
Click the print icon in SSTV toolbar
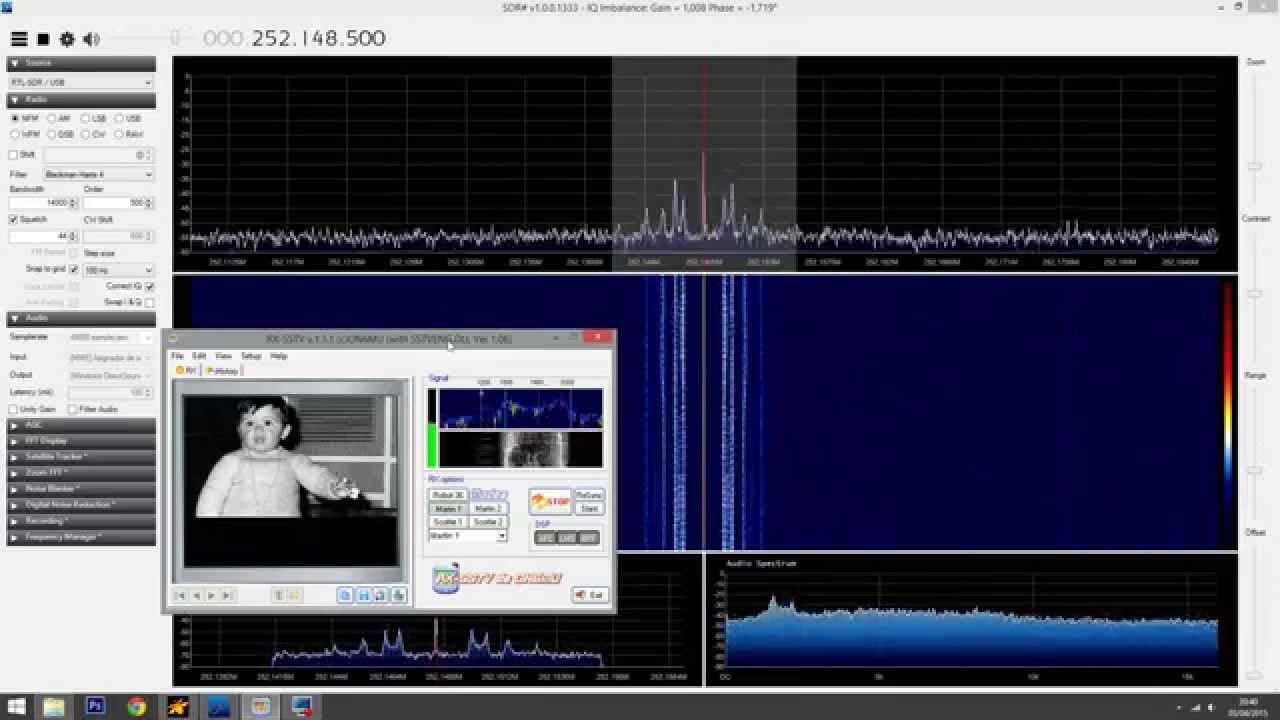(x=398, y=595)
